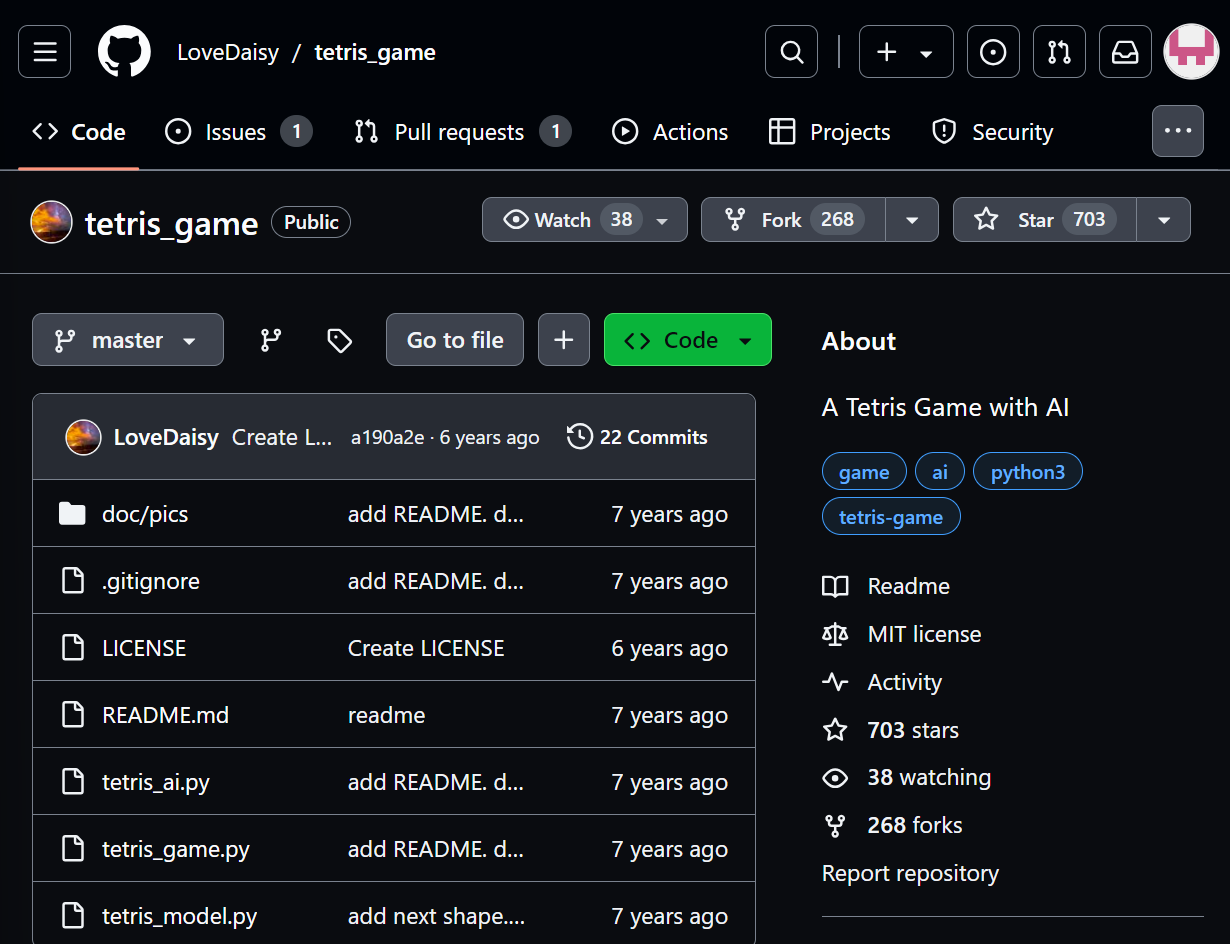View the 22 Commits history
This screenshot has width=1230, height=944.
(x=638, y=437)
